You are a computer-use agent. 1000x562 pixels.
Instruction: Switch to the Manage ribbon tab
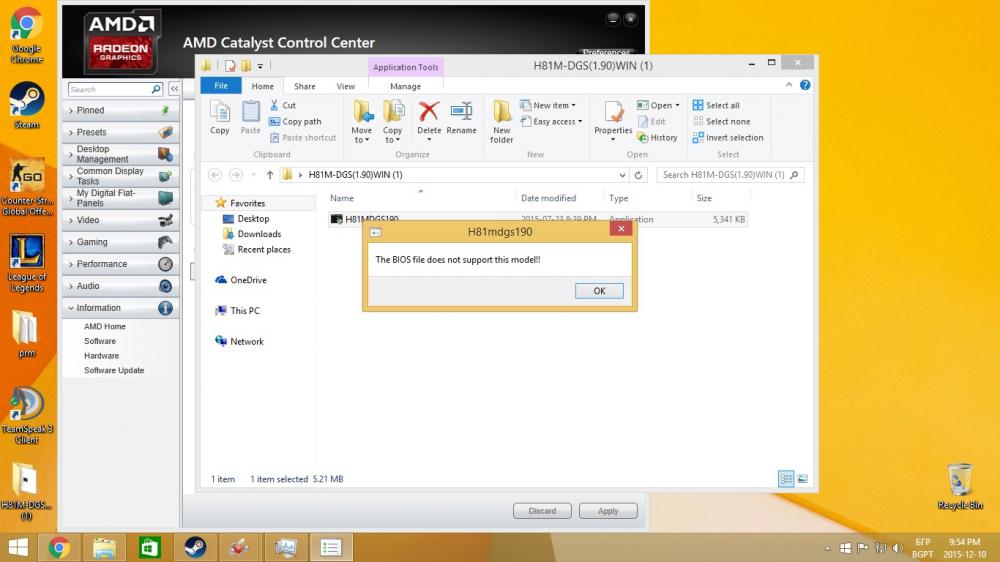pos(405,86)
